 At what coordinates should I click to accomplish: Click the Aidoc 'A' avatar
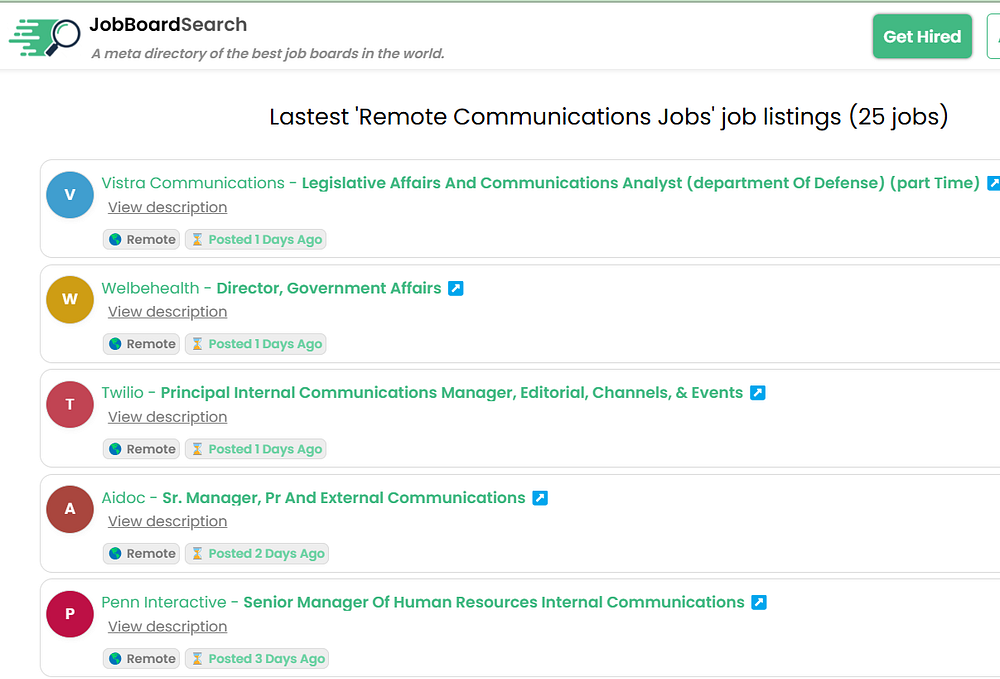tap(70, 509)
